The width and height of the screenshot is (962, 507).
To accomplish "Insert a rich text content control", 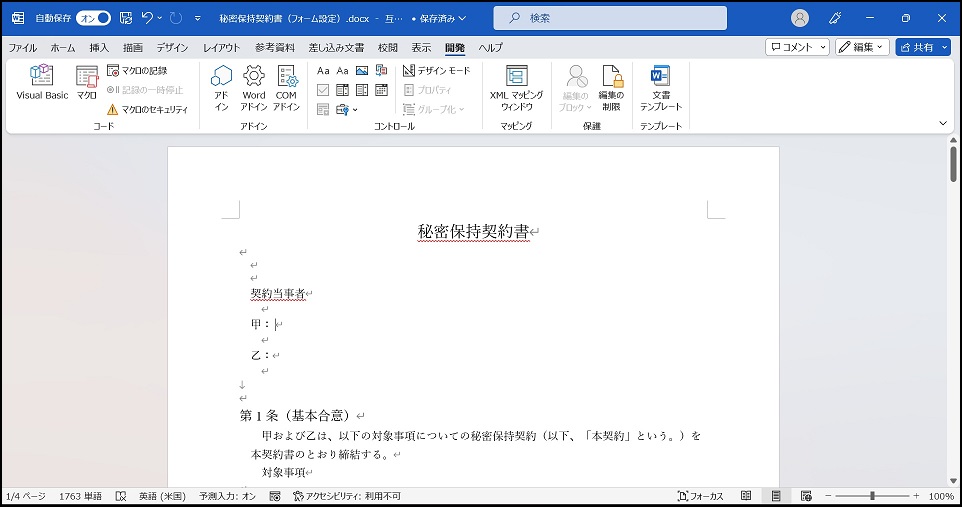I will [323, 71].
